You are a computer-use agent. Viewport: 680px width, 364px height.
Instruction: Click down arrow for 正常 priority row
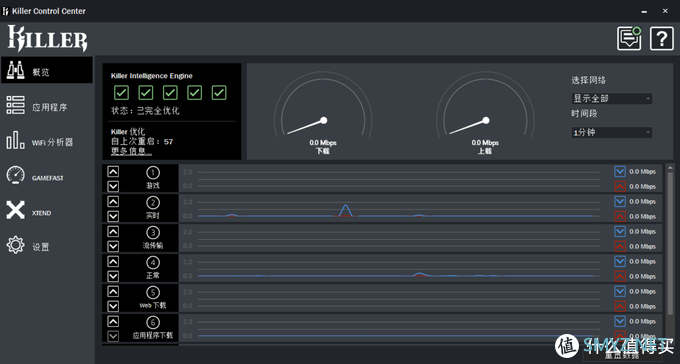pyautogui.click(x=113, y=276)
